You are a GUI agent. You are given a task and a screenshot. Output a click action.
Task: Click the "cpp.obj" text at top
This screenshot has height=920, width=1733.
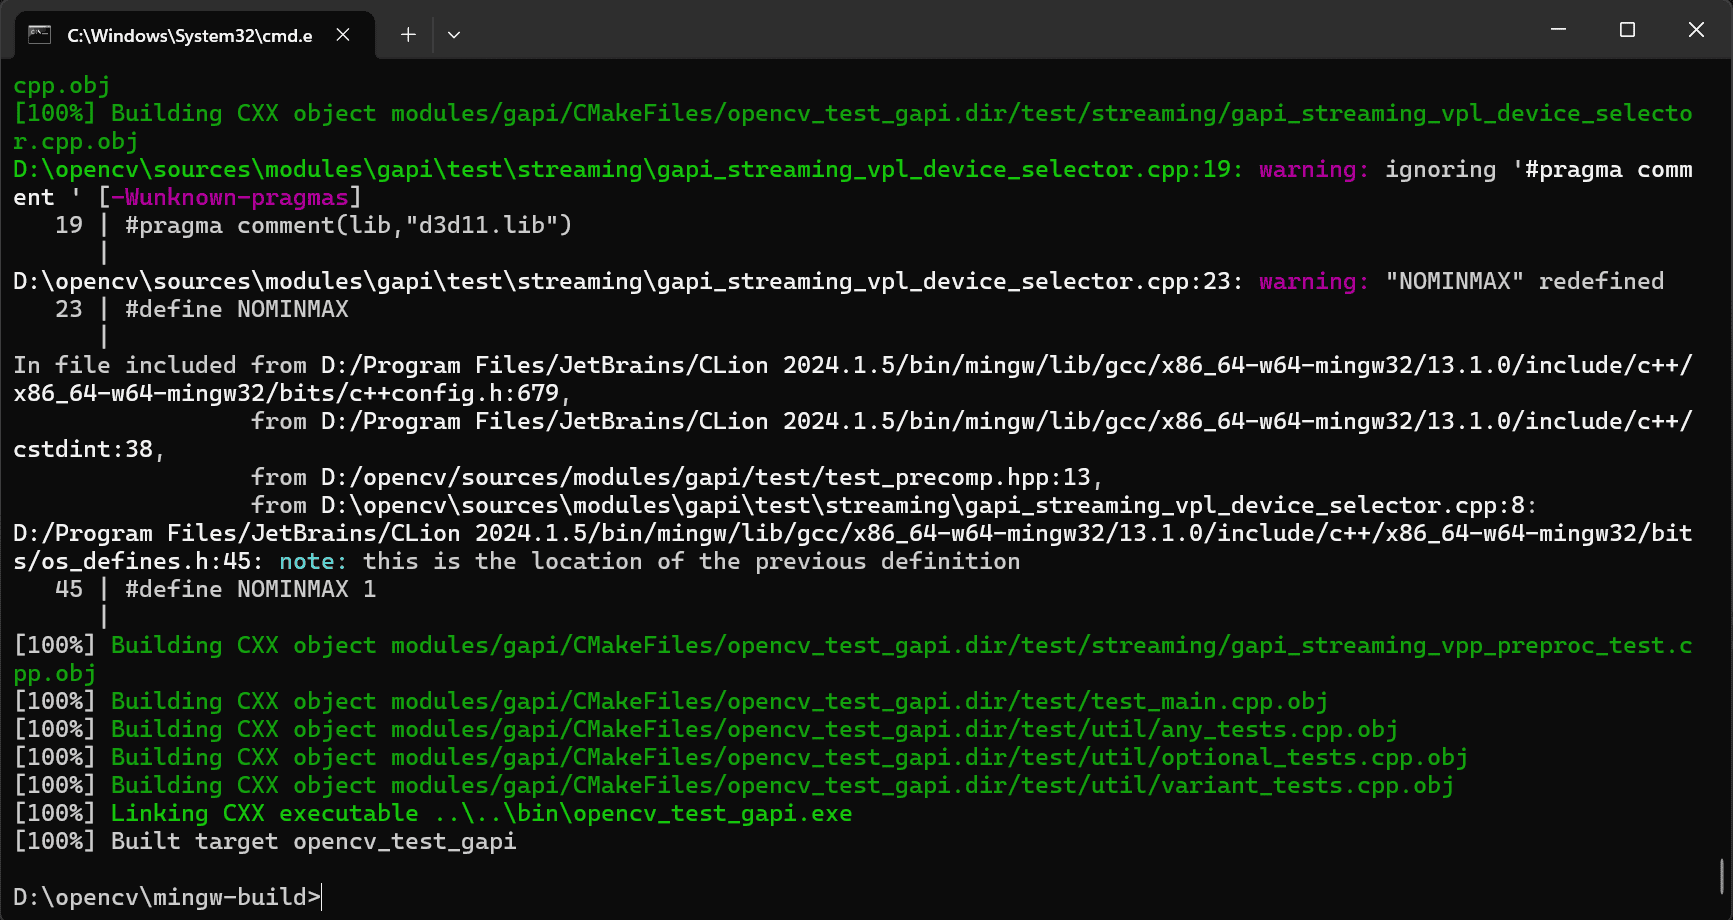[x=61, y=85]
